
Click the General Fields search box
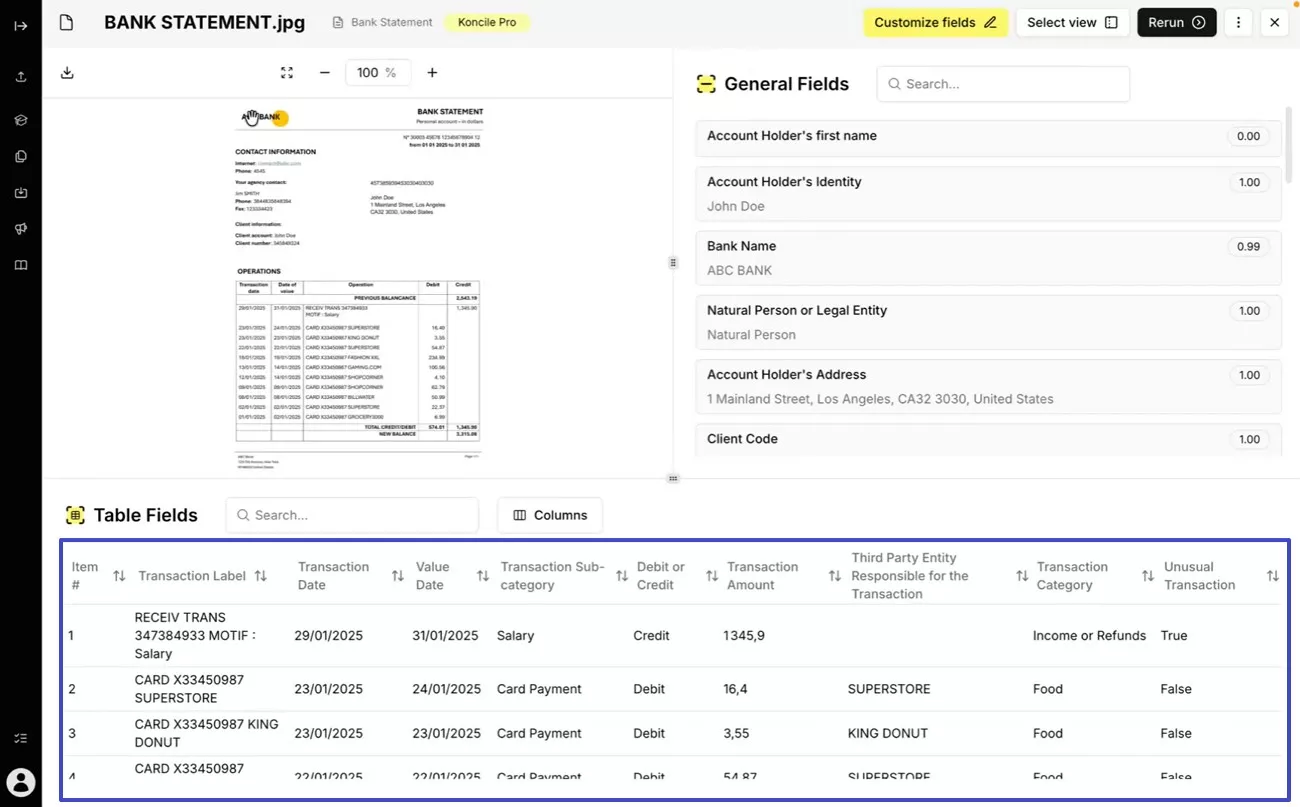(x=1003, y=84)
